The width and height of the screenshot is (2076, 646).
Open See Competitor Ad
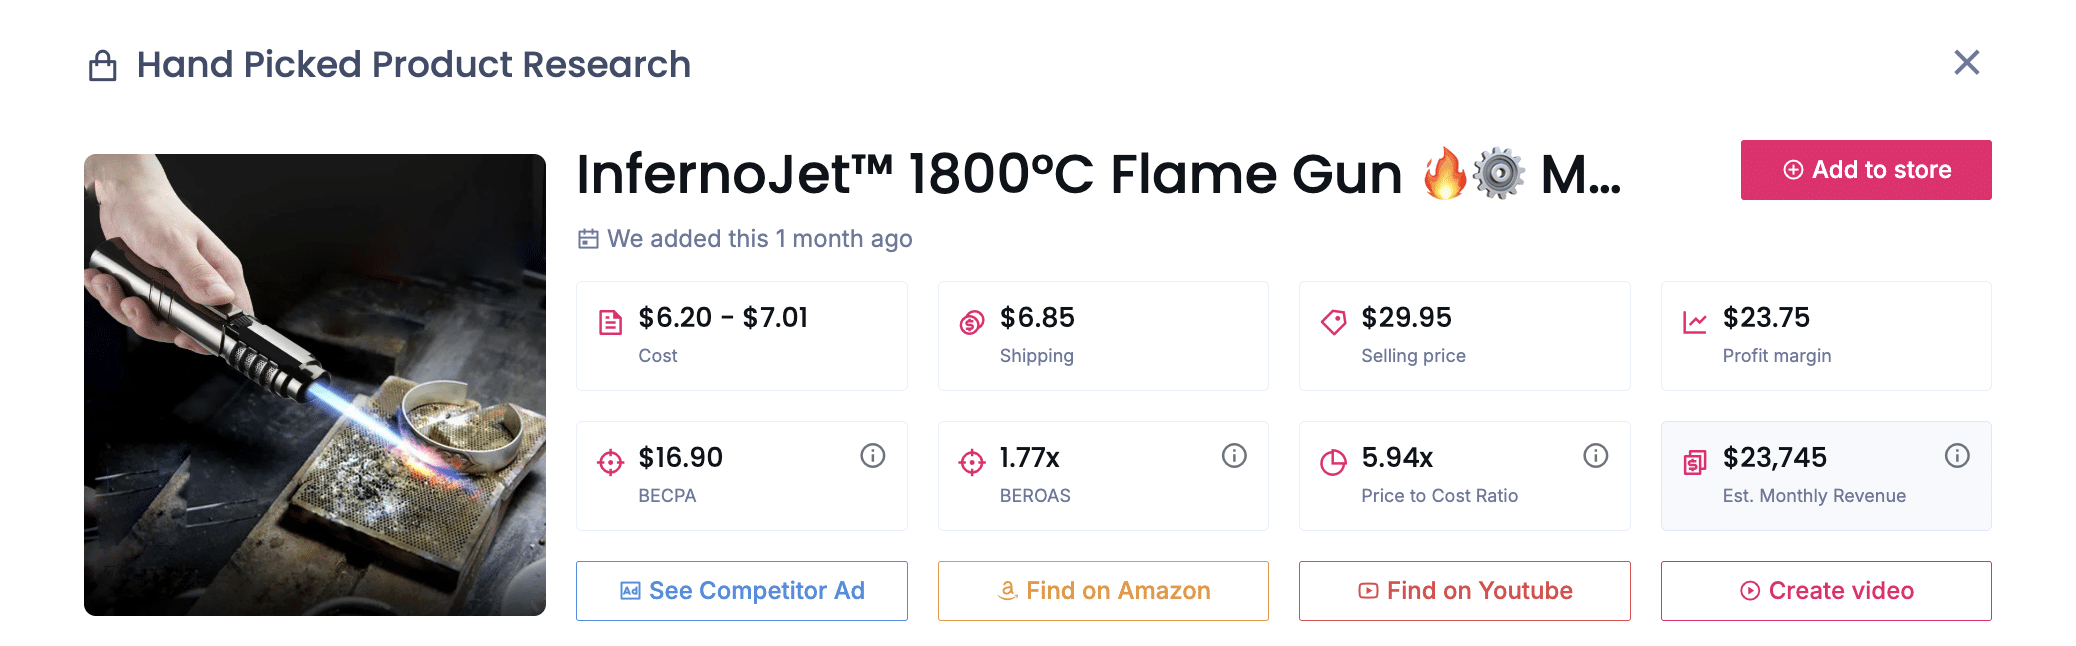tap(741, 590)
